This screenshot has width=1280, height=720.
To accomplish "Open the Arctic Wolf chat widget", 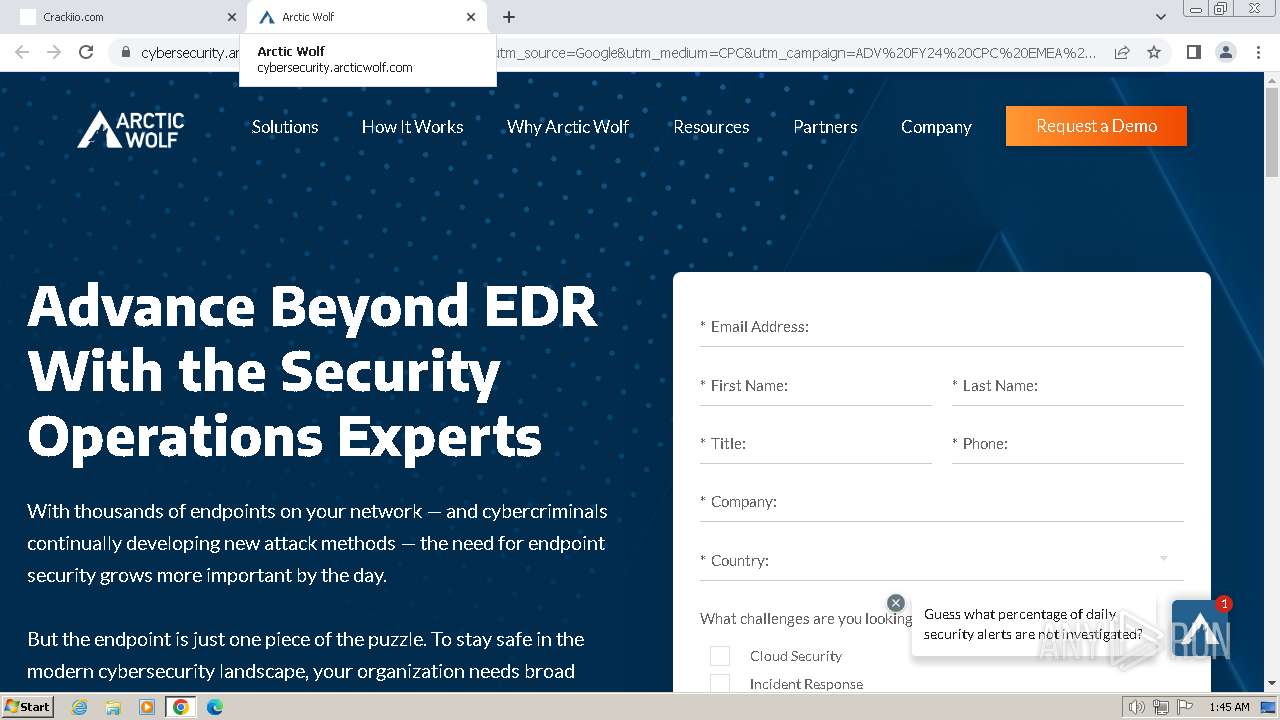I will [1199, 628].
